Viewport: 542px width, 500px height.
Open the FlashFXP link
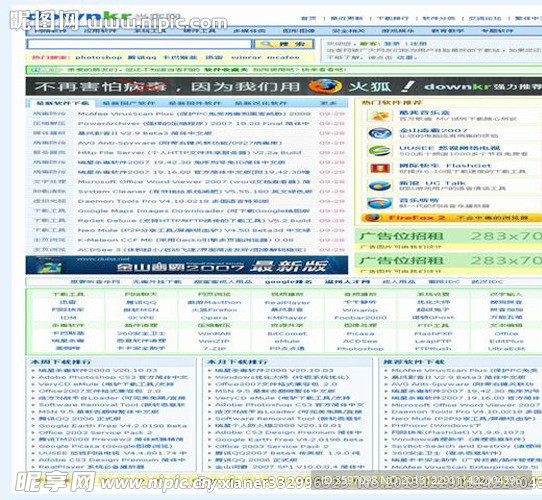(433, 333)
